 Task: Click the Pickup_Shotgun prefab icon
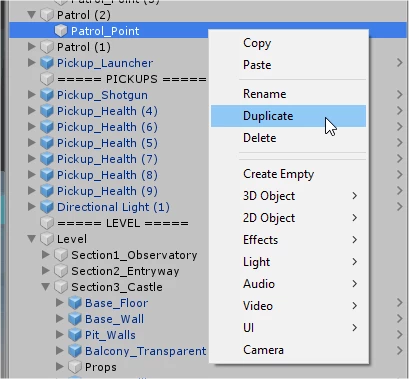47,95
